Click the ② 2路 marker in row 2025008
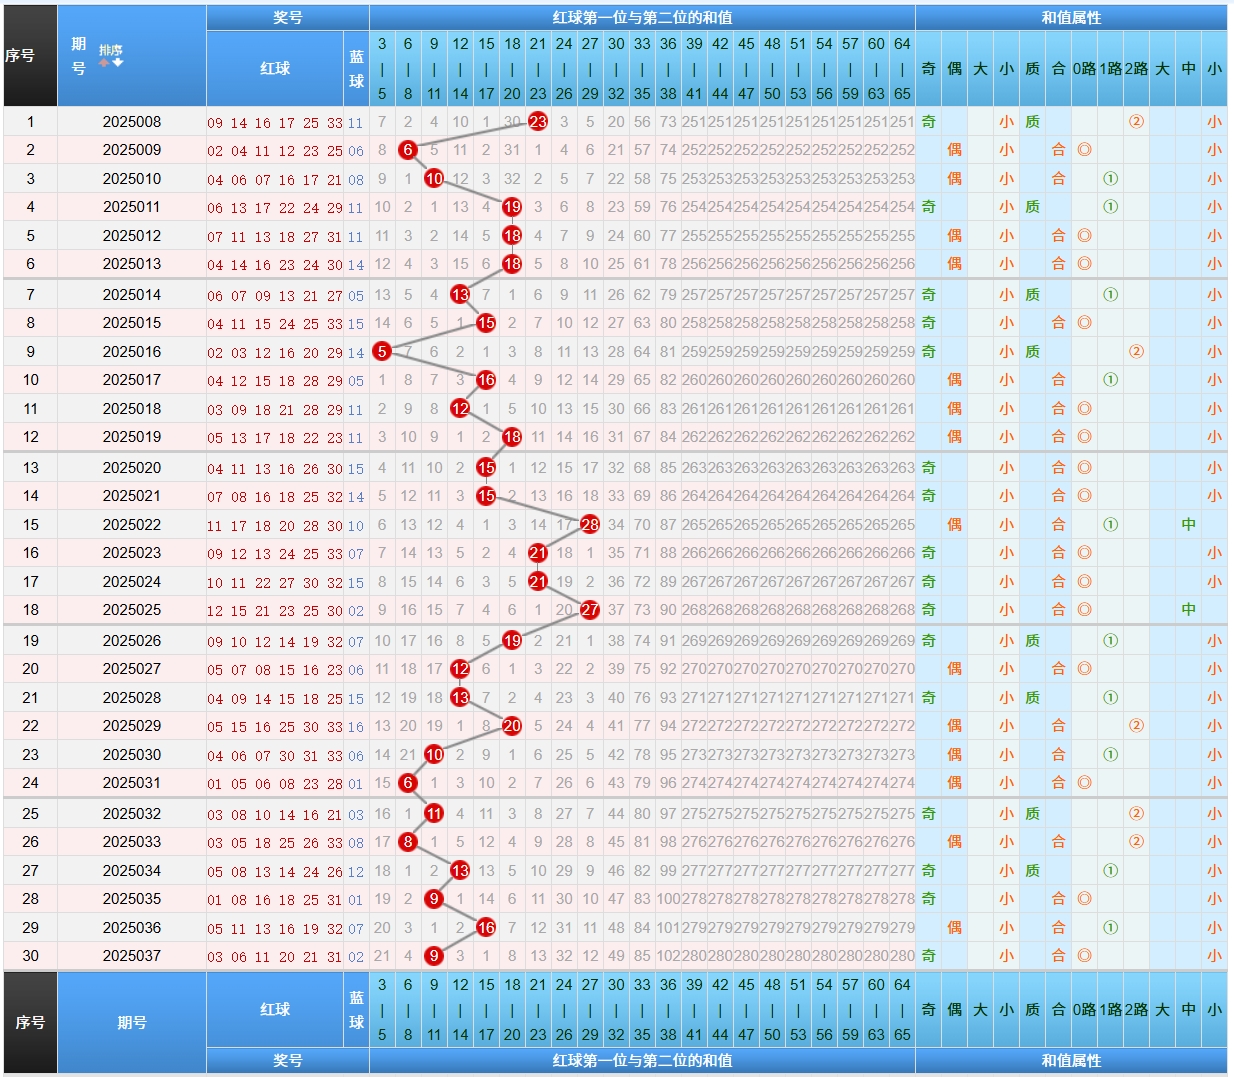This screenshot has height=1077, width=1234. pos(1136,122)
